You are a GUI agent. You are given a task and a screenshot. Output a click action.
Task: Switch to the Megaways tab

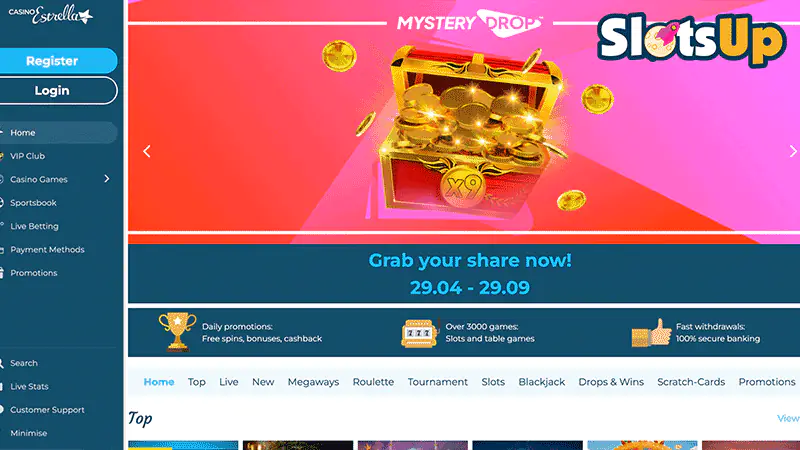pyautogui.click(x=313, y=382)
